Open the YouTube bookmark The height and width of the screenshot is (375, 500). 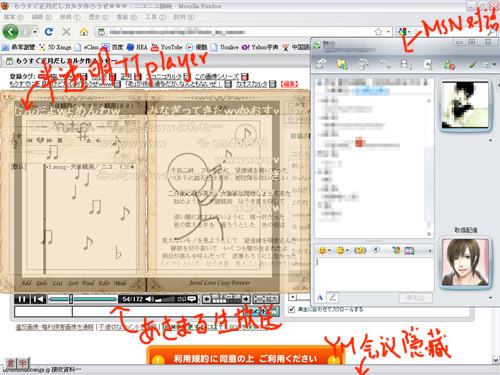pyautogui.click(x=167, y=47)
